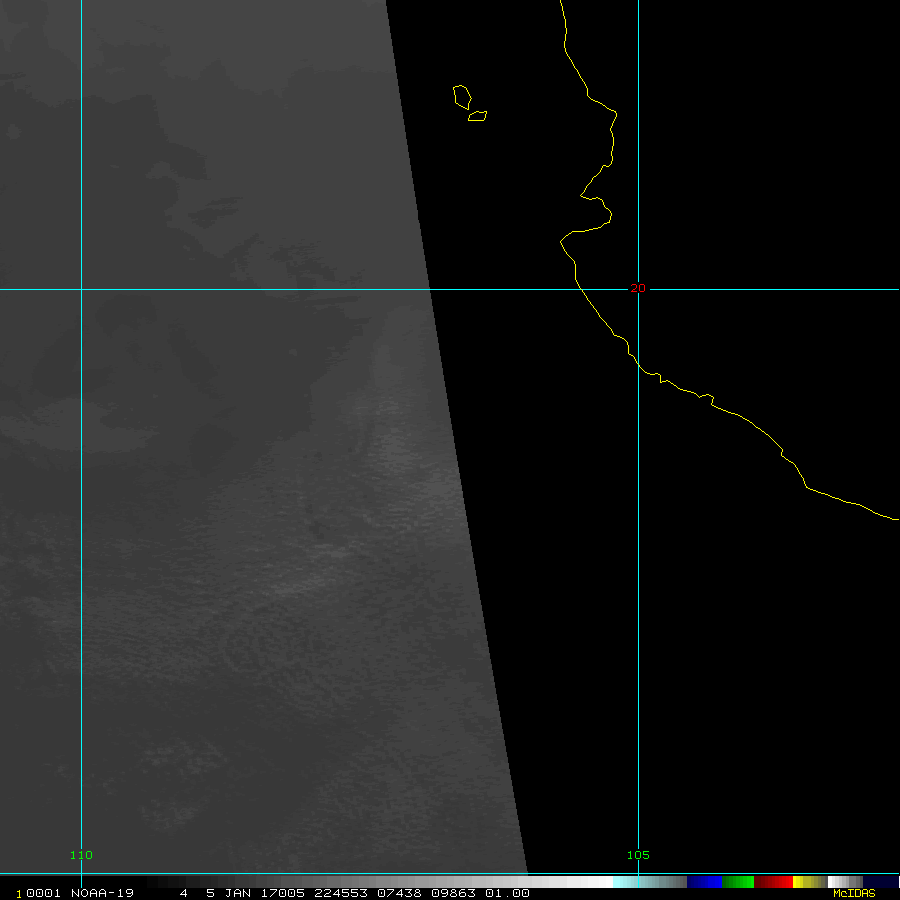Pick the green segment of color bar
This screenshot has width=900, height=900.
tap(738, 882)
